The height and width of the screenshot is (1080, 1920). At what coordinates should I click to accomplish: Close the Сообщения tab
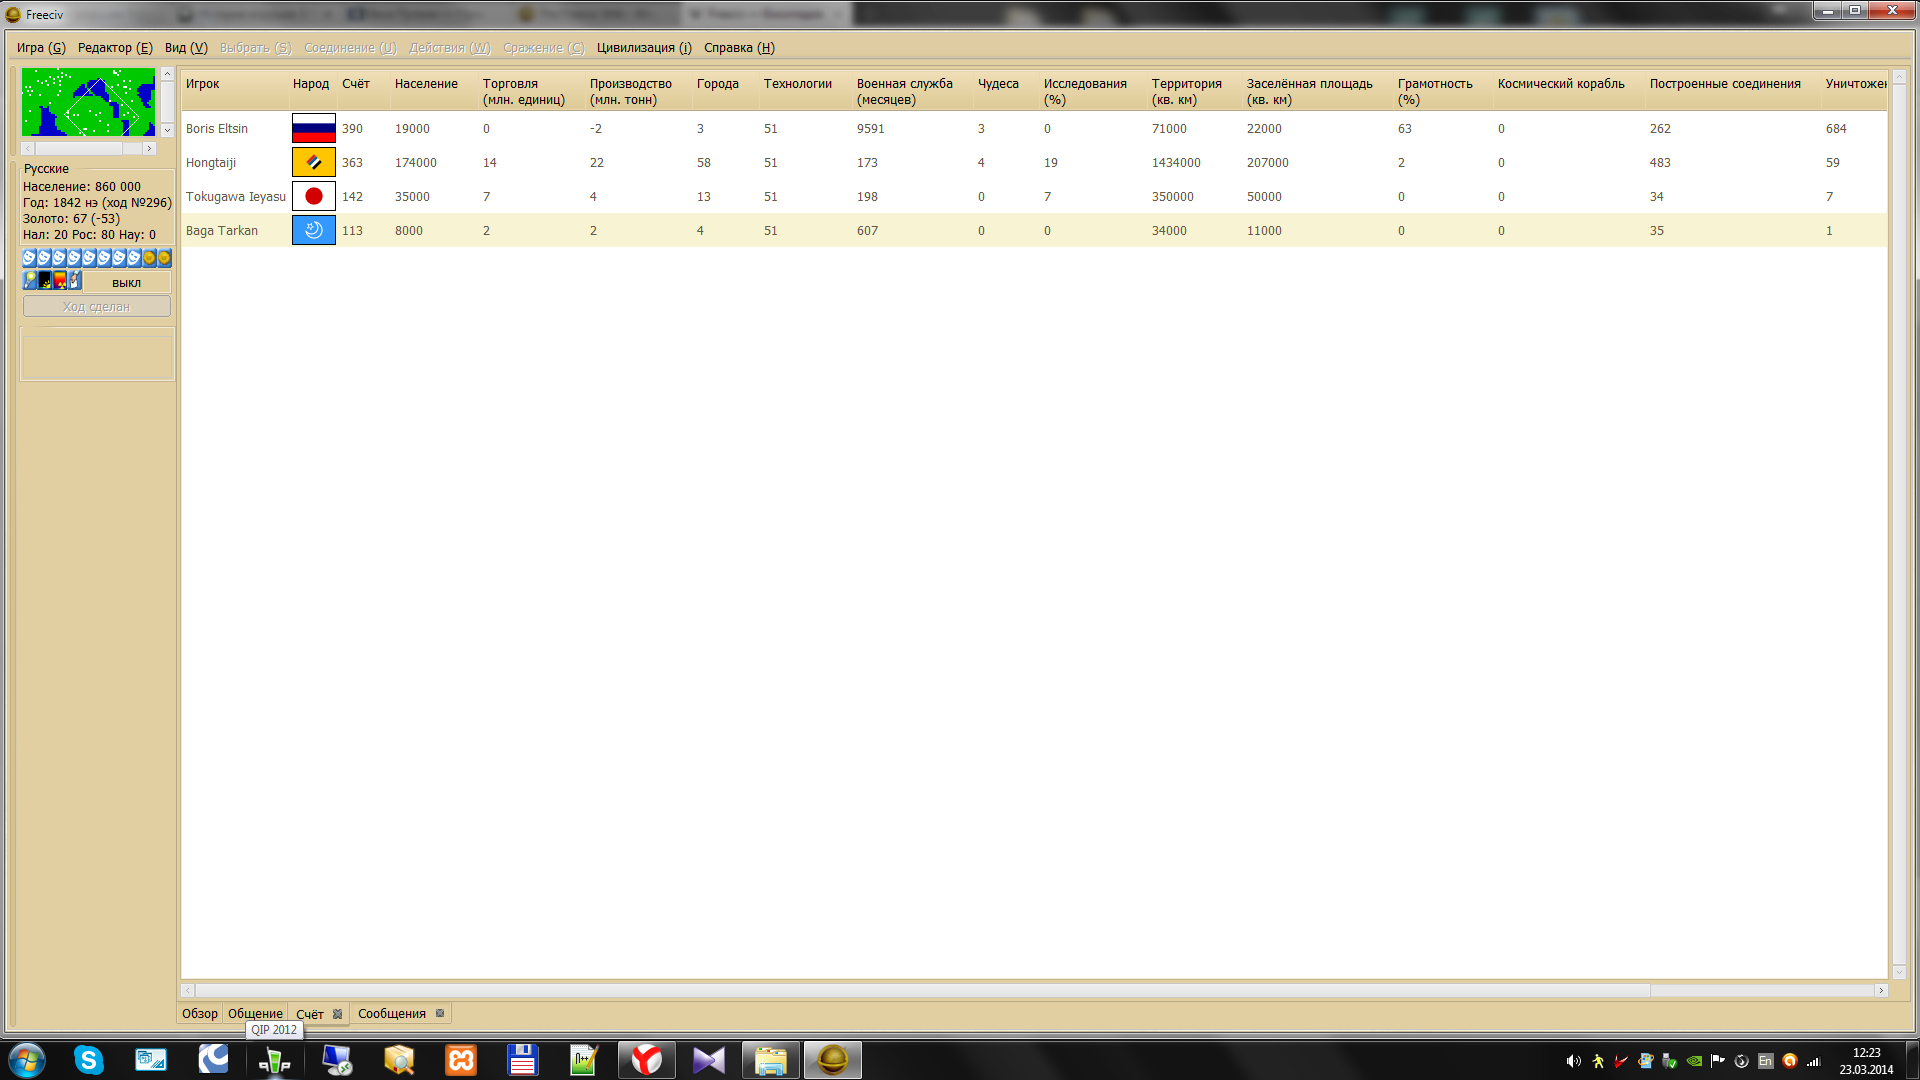pyautogui.click(x=440, y=1013)
